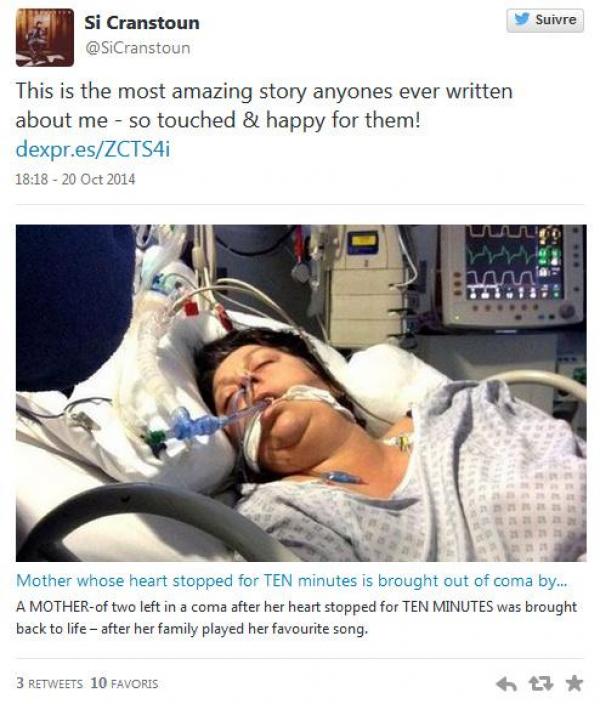Click the favorite star icon
600x704 pixels.
coord(574,683)
